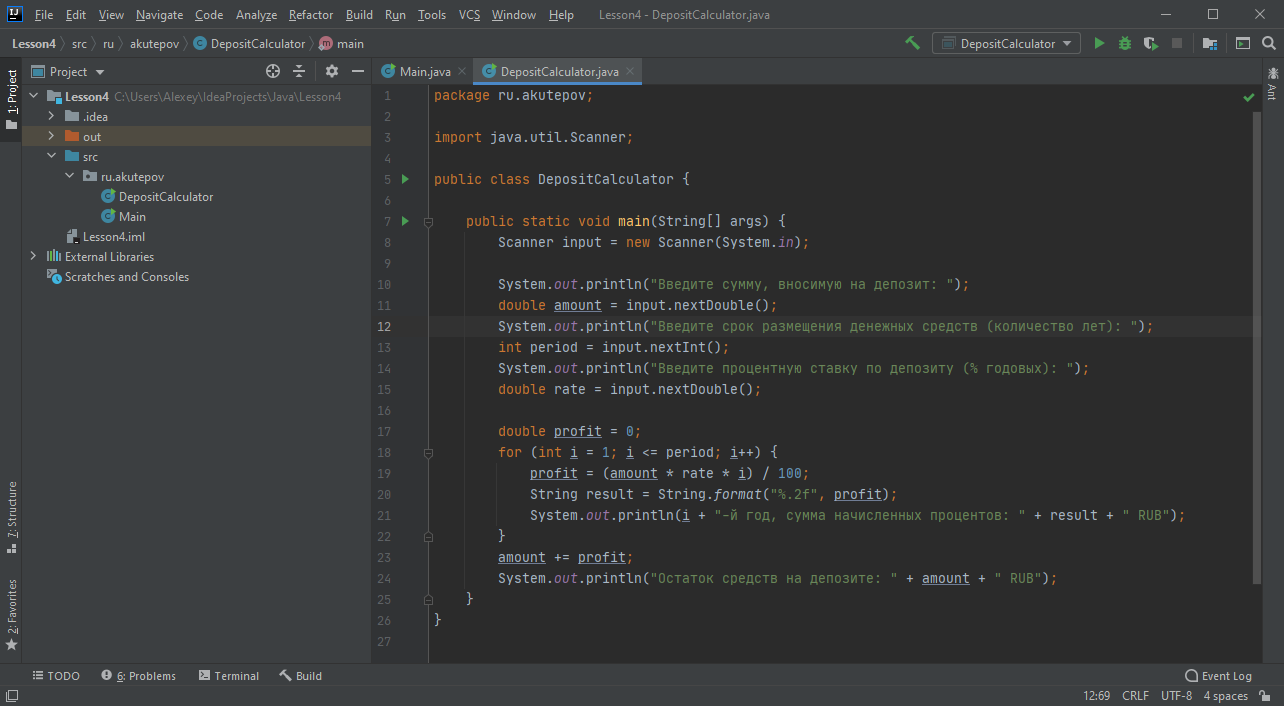Open the Analyze menu

tap(256, 15)
